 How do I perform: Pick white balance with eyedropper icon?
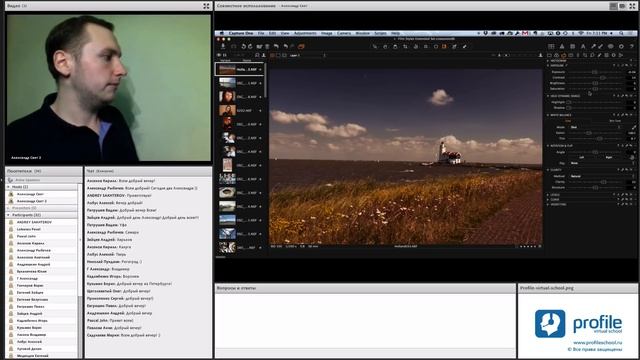(633, 127)
